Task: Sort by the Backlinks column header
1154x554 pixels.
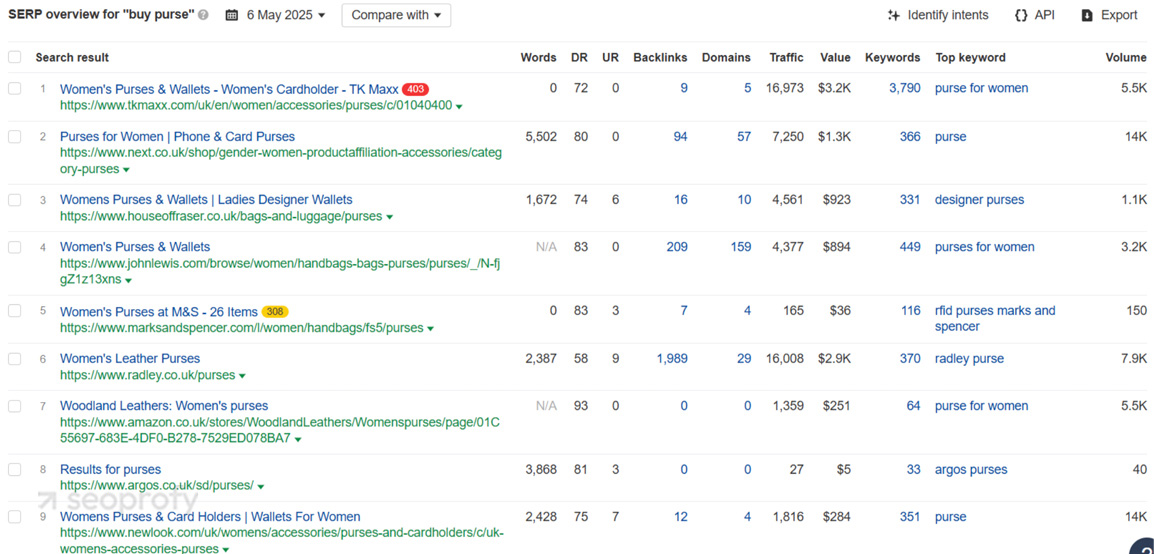Action: point(660,57)
